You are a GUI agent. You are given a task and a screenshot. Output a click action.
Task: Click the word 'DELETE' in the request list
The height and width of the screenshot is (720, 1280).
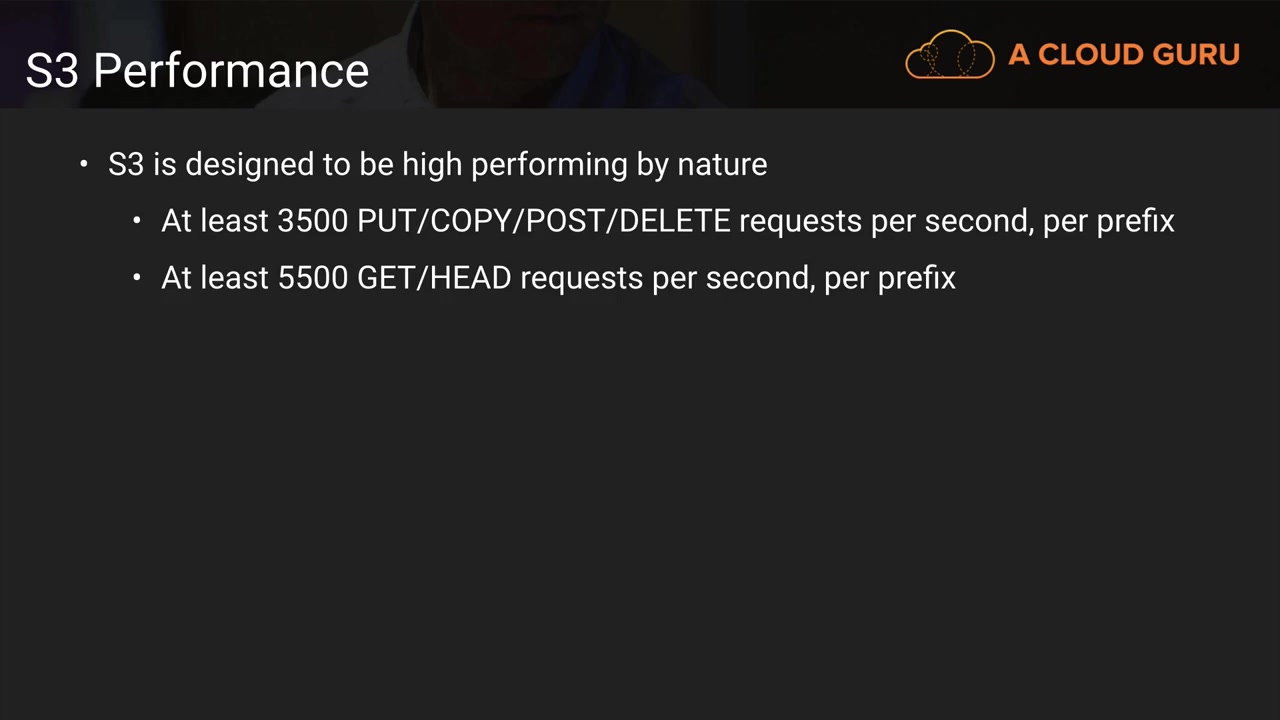tap(674, 221)
